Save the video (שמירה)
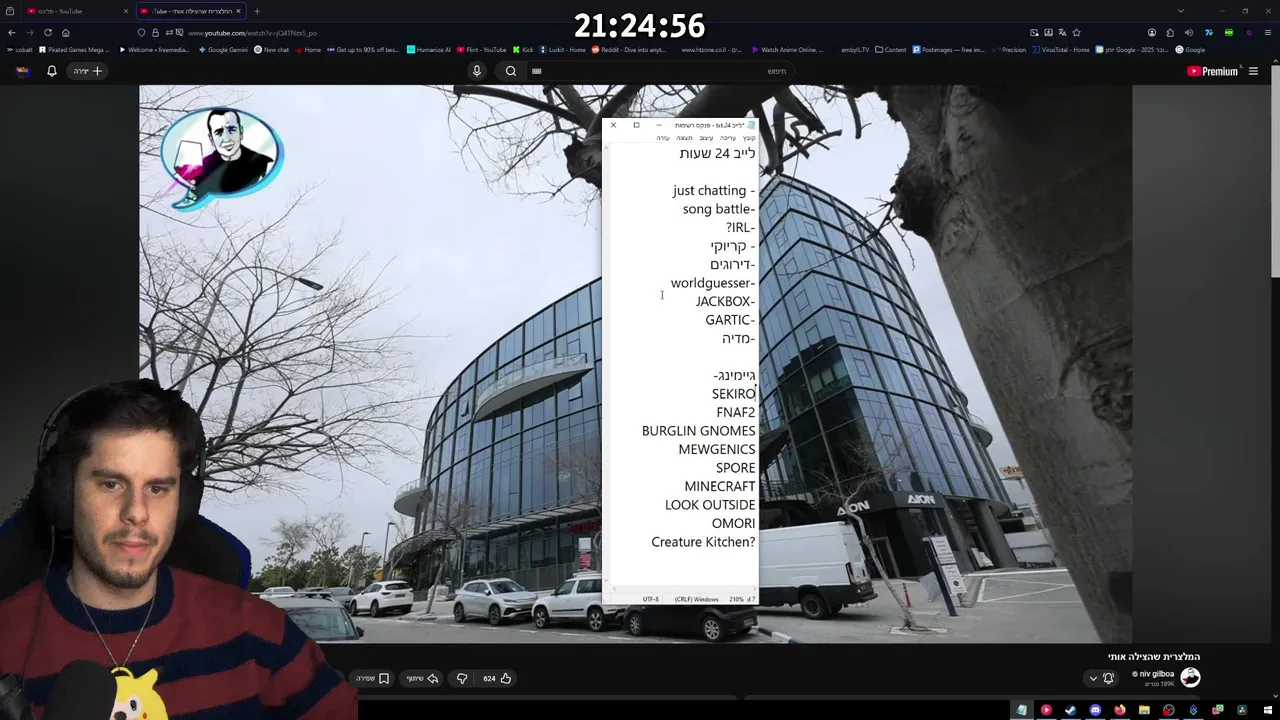Viewport: 1280px width, 720px height. click(372, 678)
